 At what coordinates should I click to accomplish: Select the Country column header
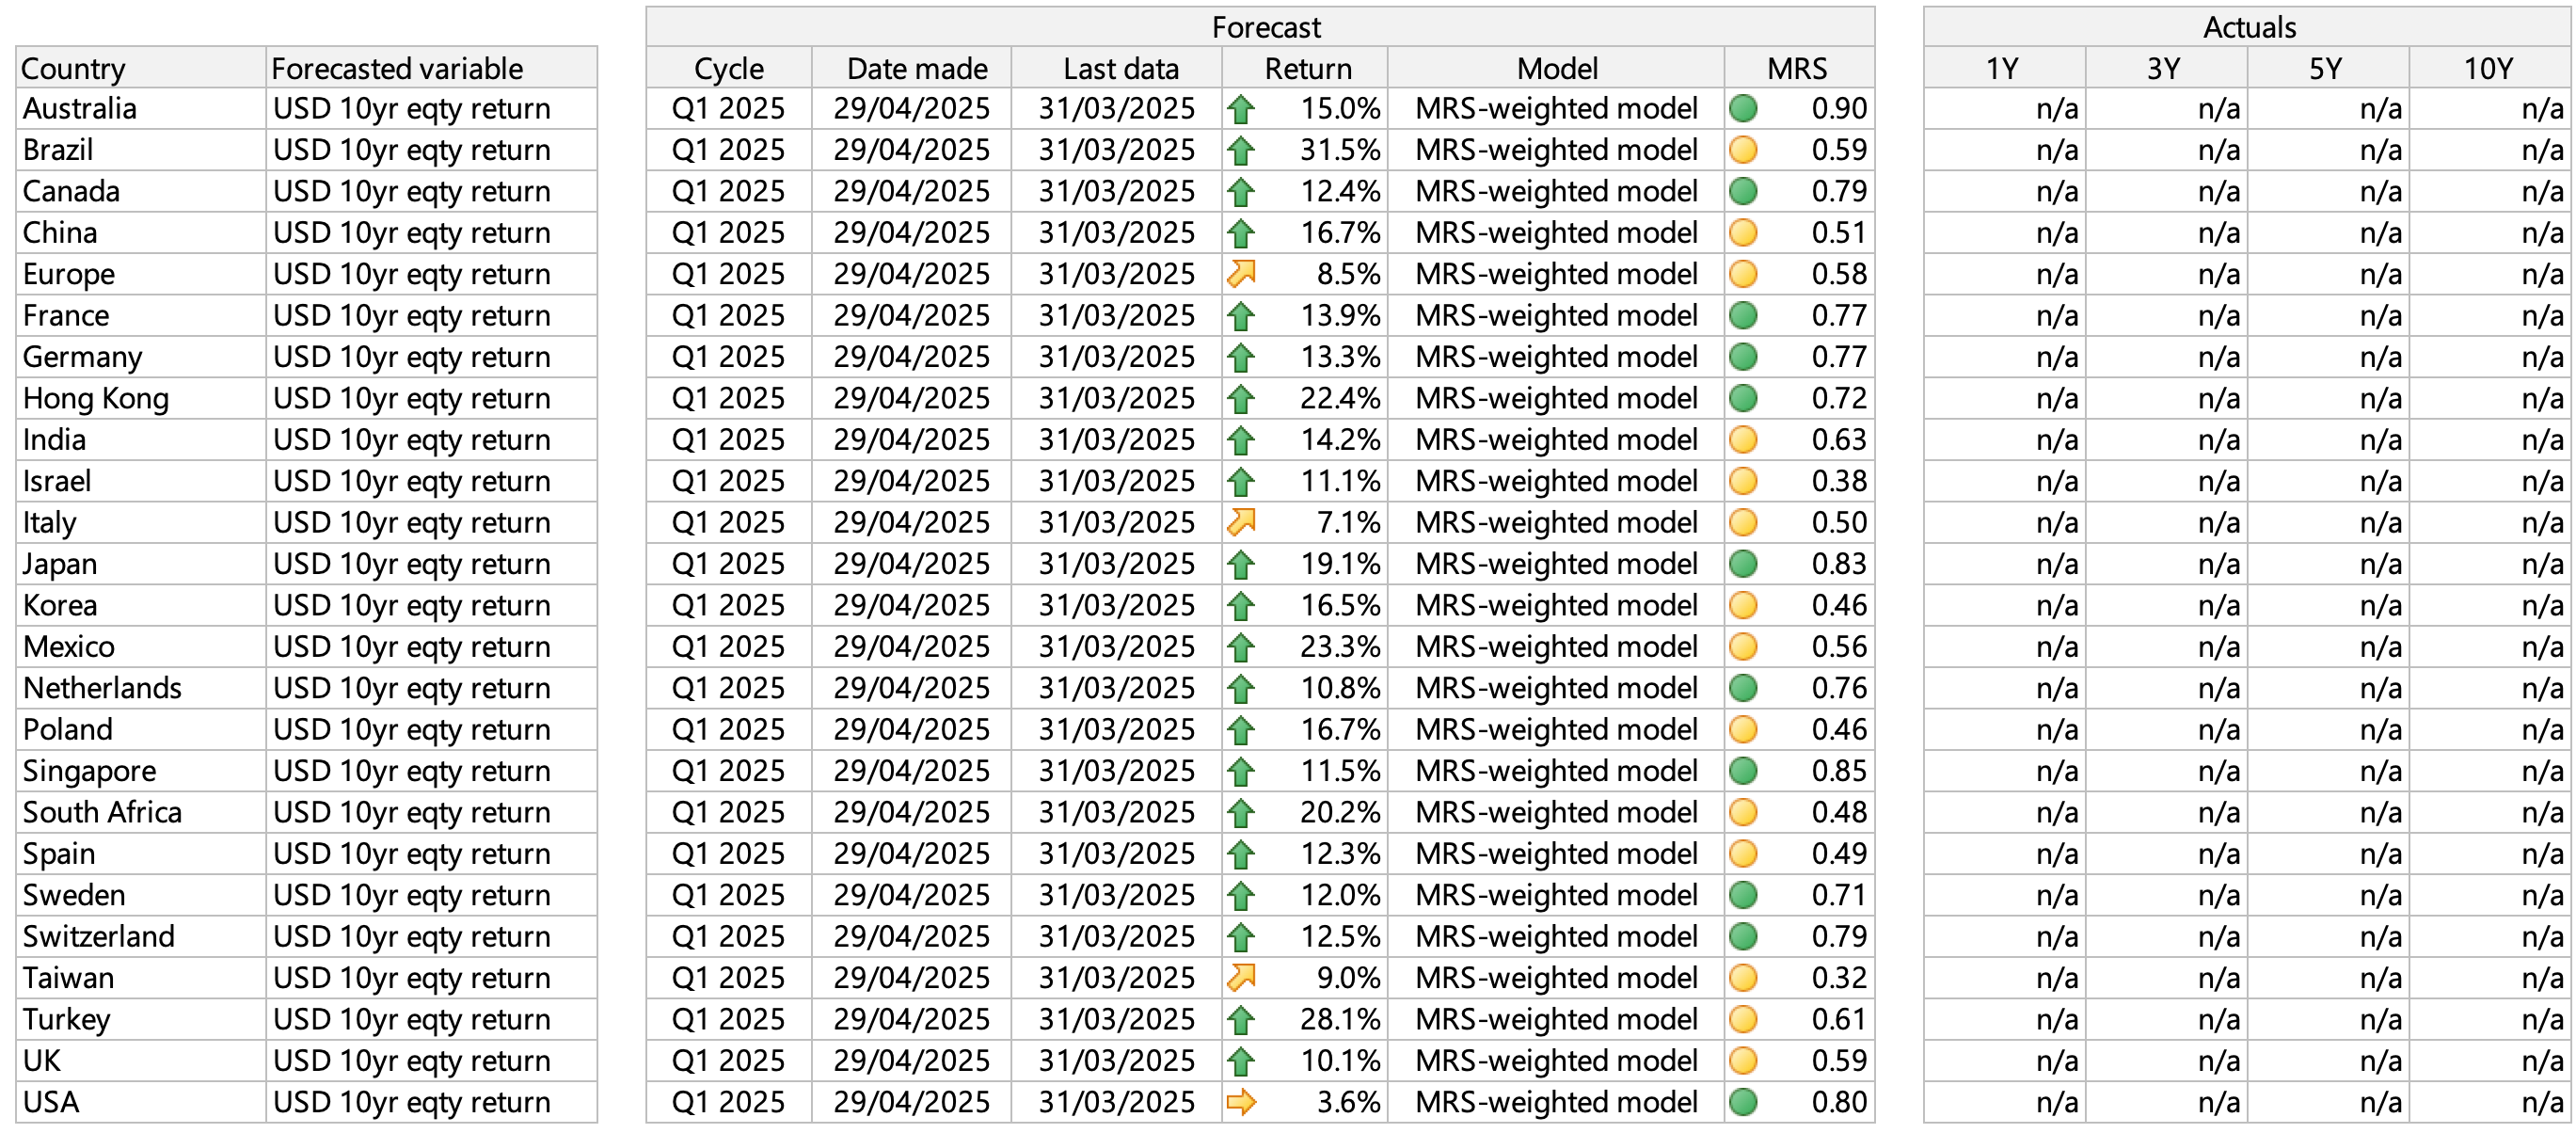tap(140, 68)
